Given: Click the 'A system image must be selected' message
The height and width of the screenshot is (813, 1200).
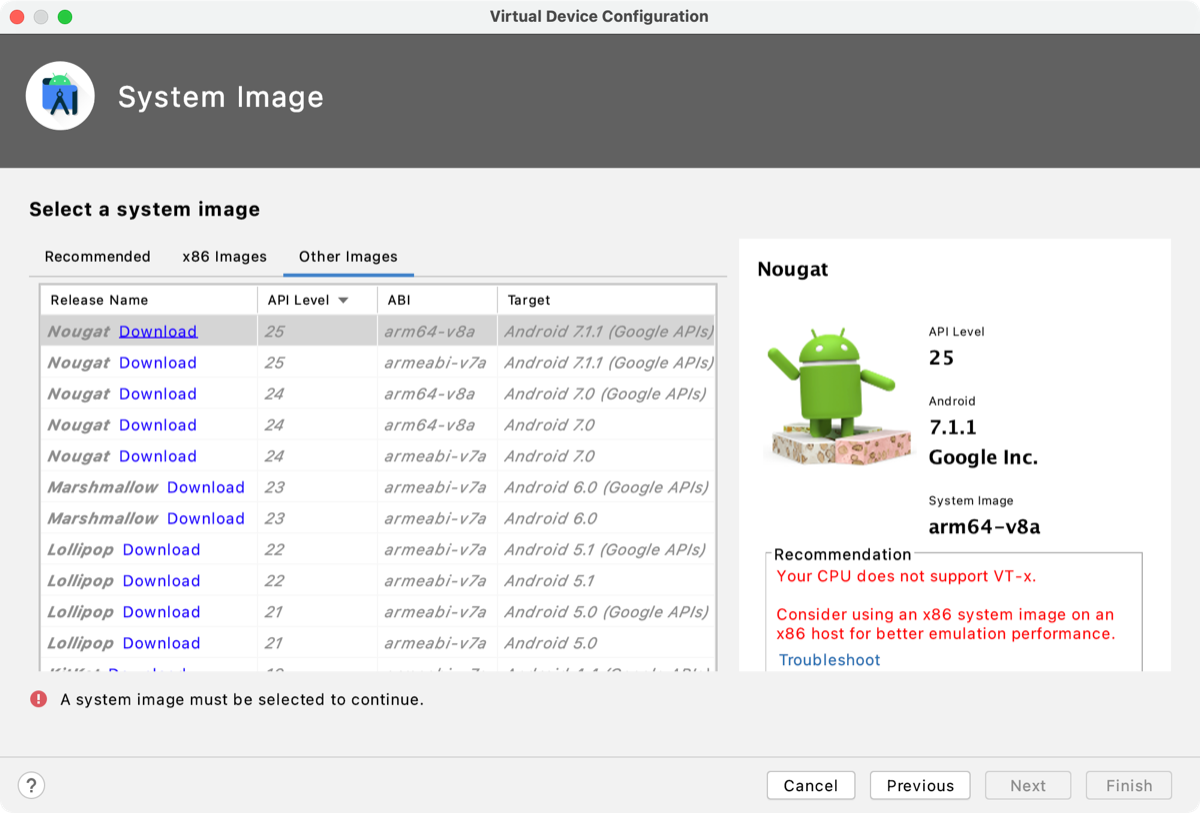Looking at the screenshot, I should 242,699.
